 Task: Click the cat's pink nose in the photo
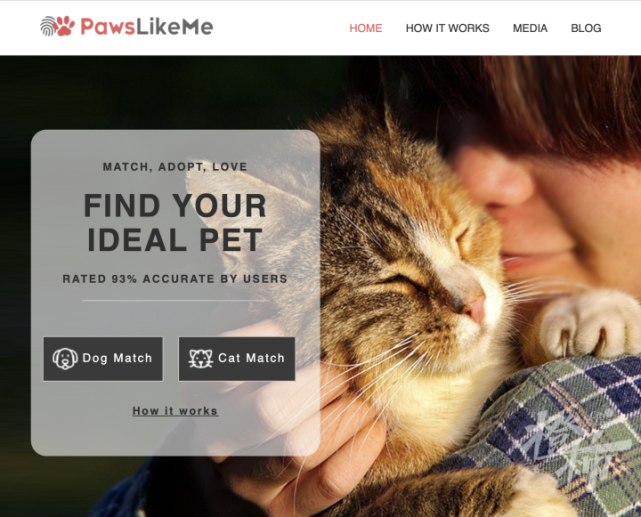[x=474, y=309]
